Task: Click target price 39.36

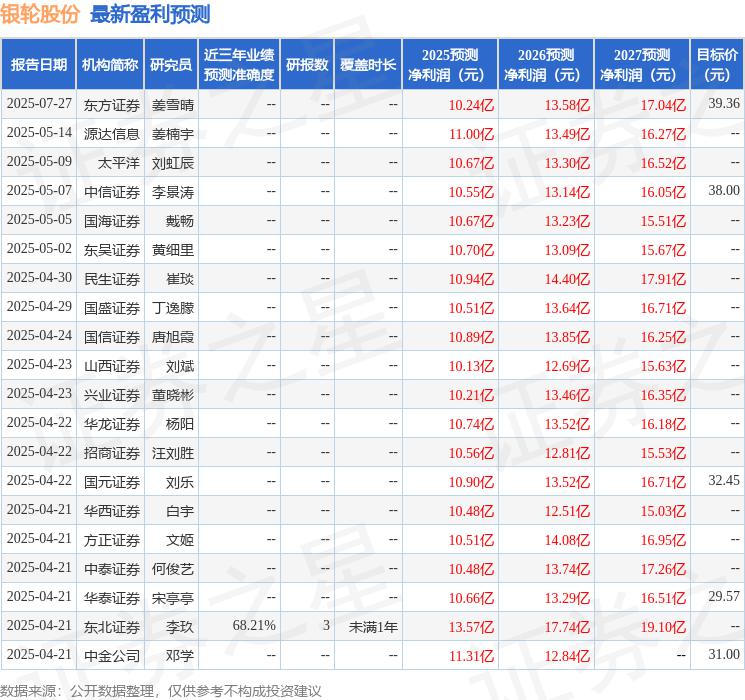Action: (724, 103)
